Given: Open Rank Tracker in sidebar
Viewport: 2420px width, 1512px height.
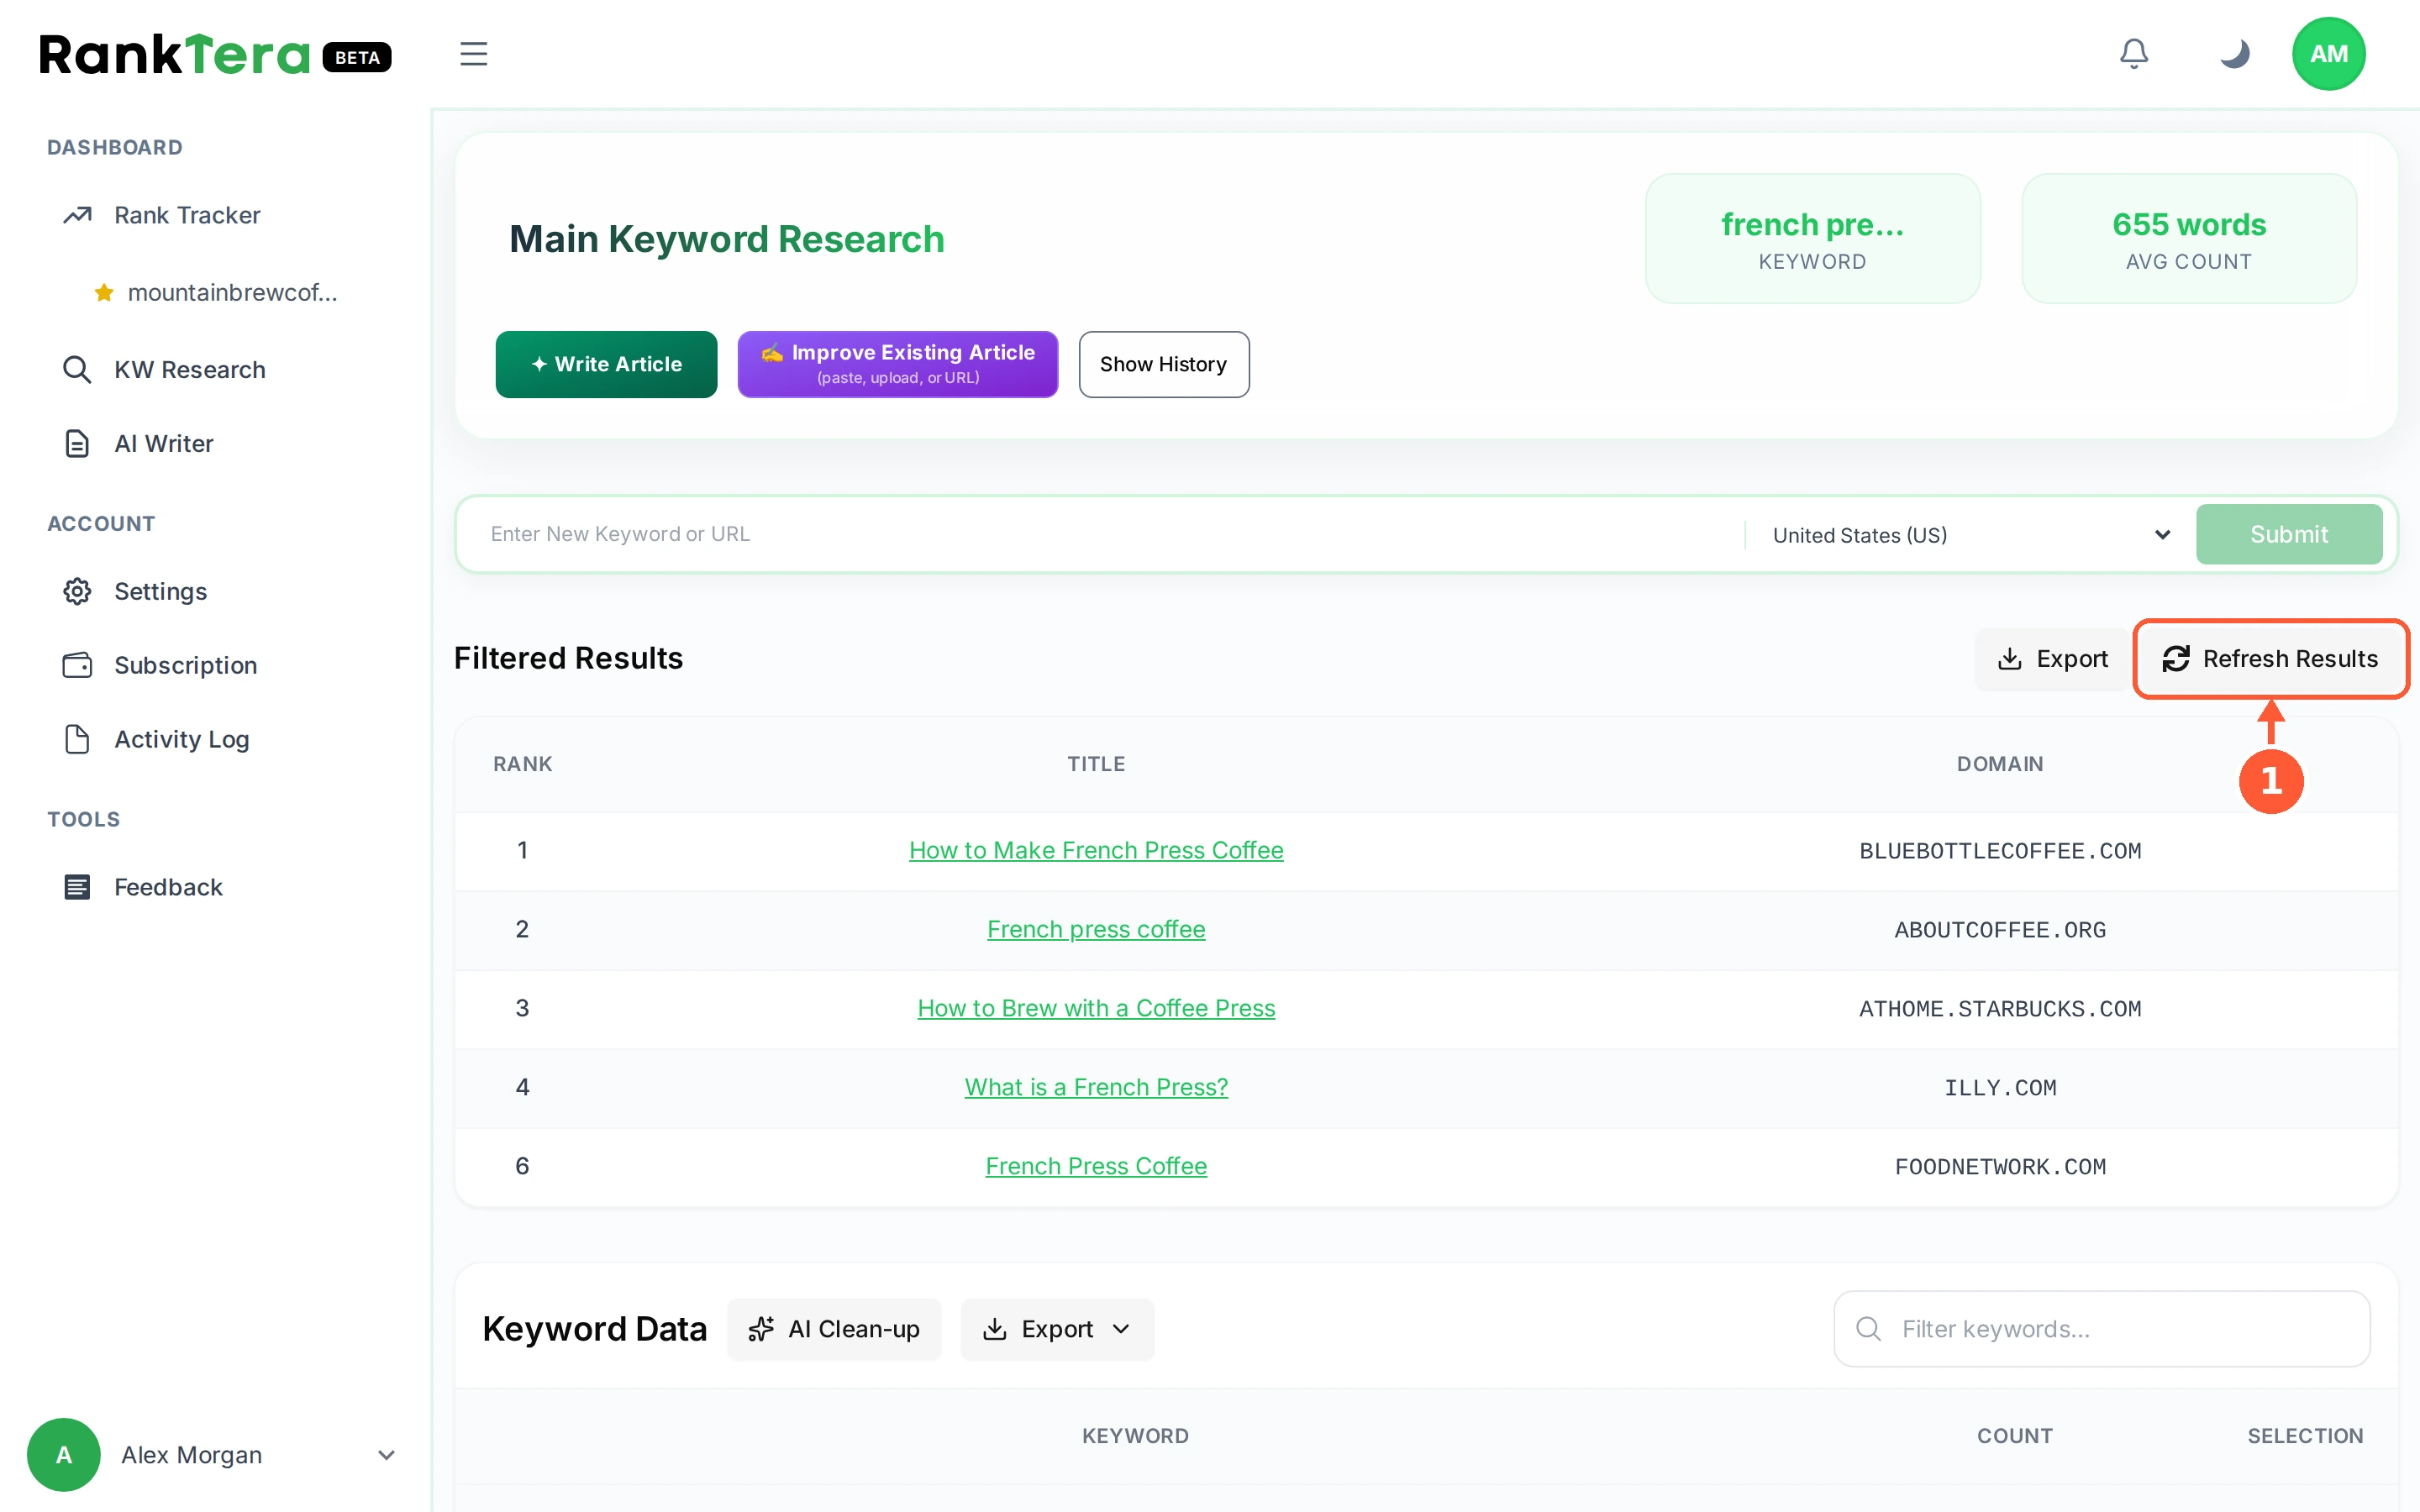Looking at the screenshot, I should coord(187,215).
